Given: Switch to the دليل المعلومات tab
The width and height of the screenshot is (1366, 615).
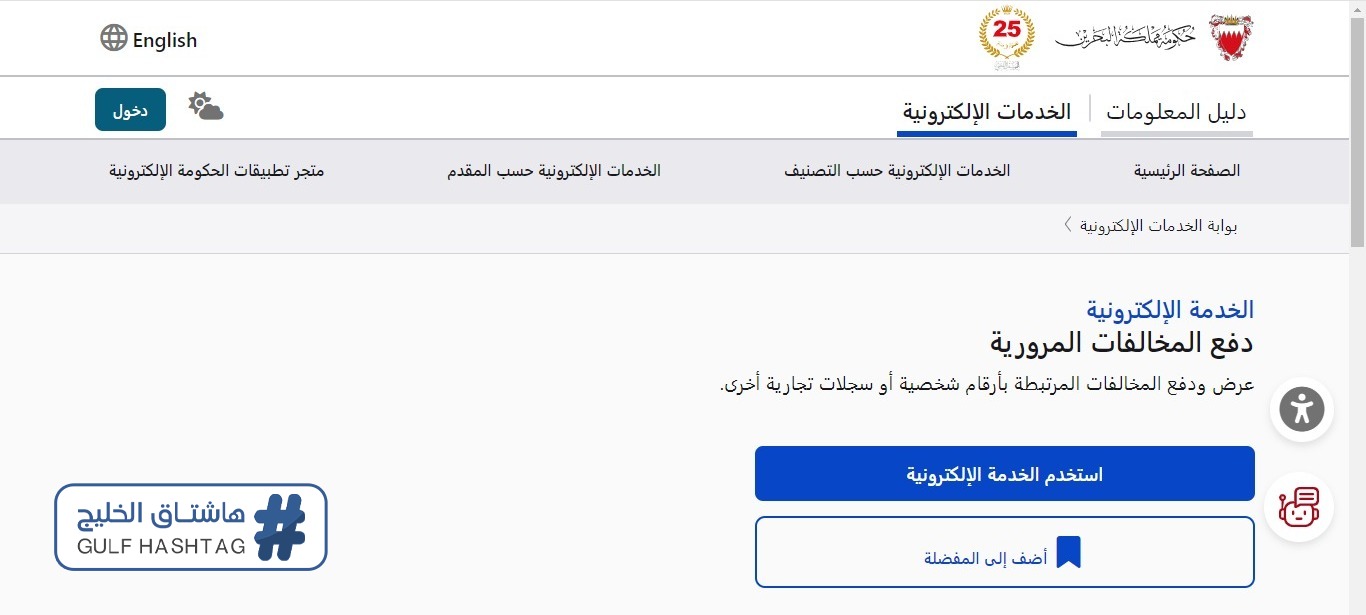Looking at the screenshot, I should [x=1177, y=112].
